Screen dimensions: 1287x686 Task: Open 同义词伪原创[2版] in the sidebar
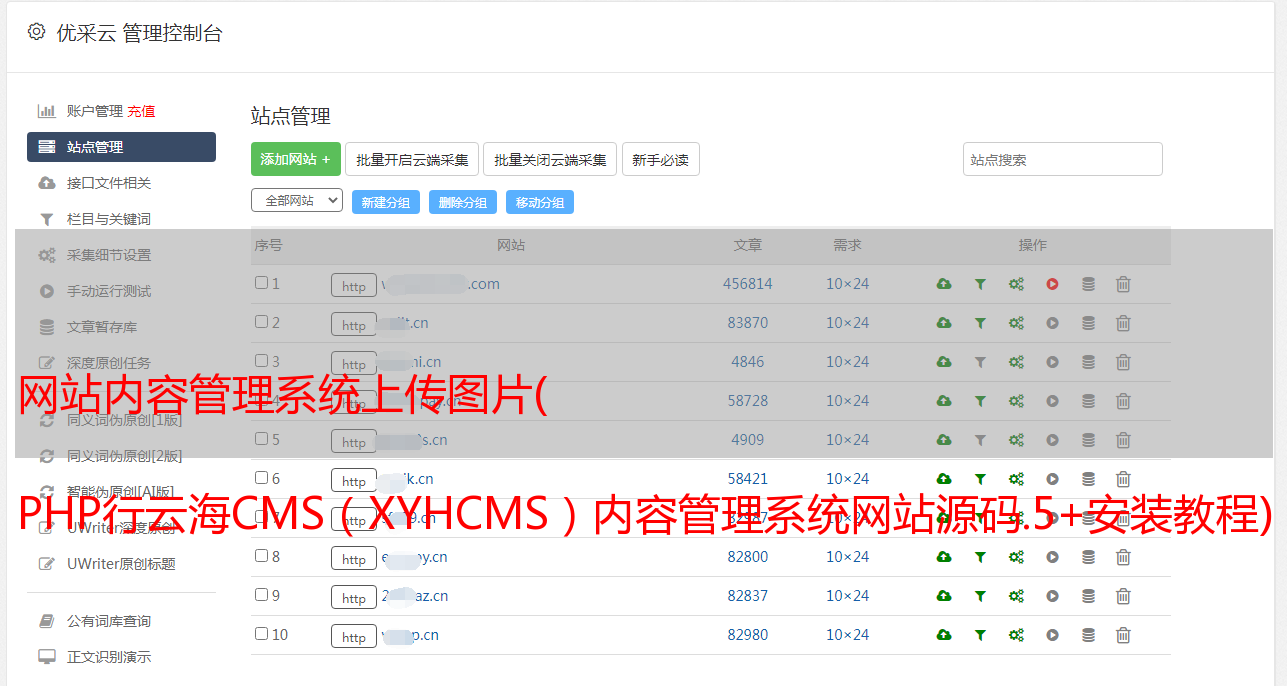125,456
